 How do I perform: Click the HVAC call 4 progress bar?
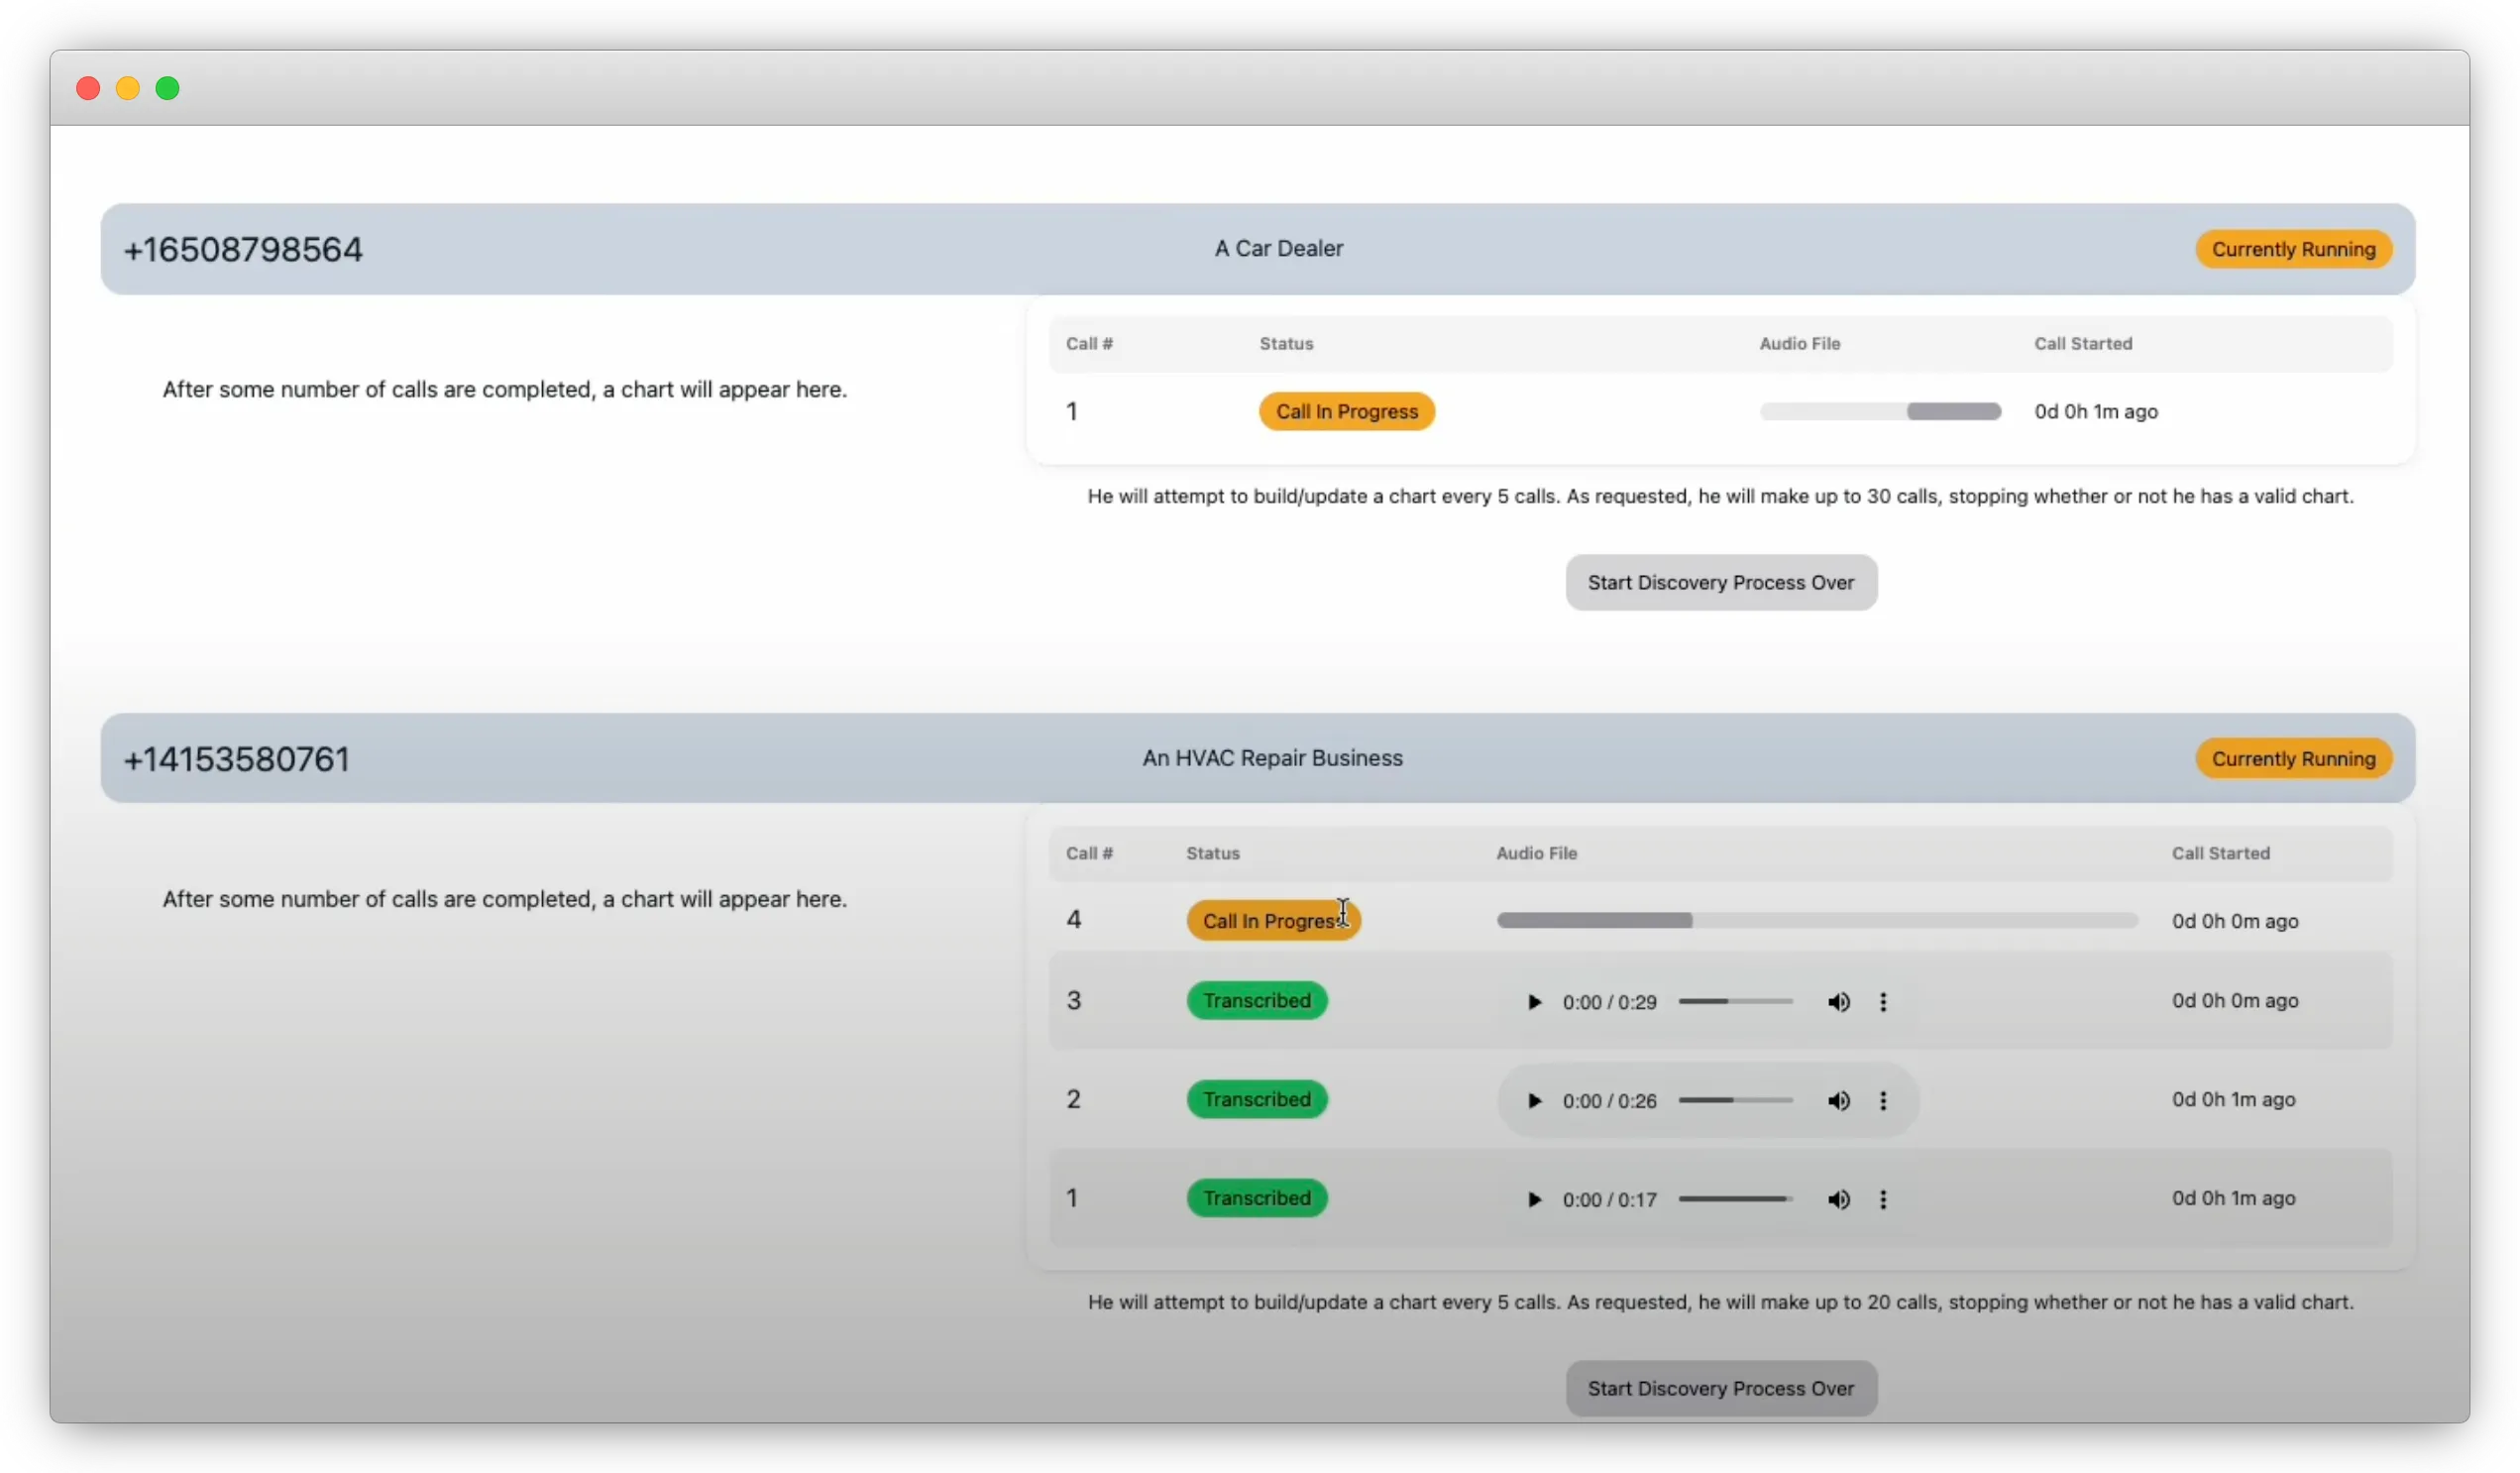pos(1816,921)
